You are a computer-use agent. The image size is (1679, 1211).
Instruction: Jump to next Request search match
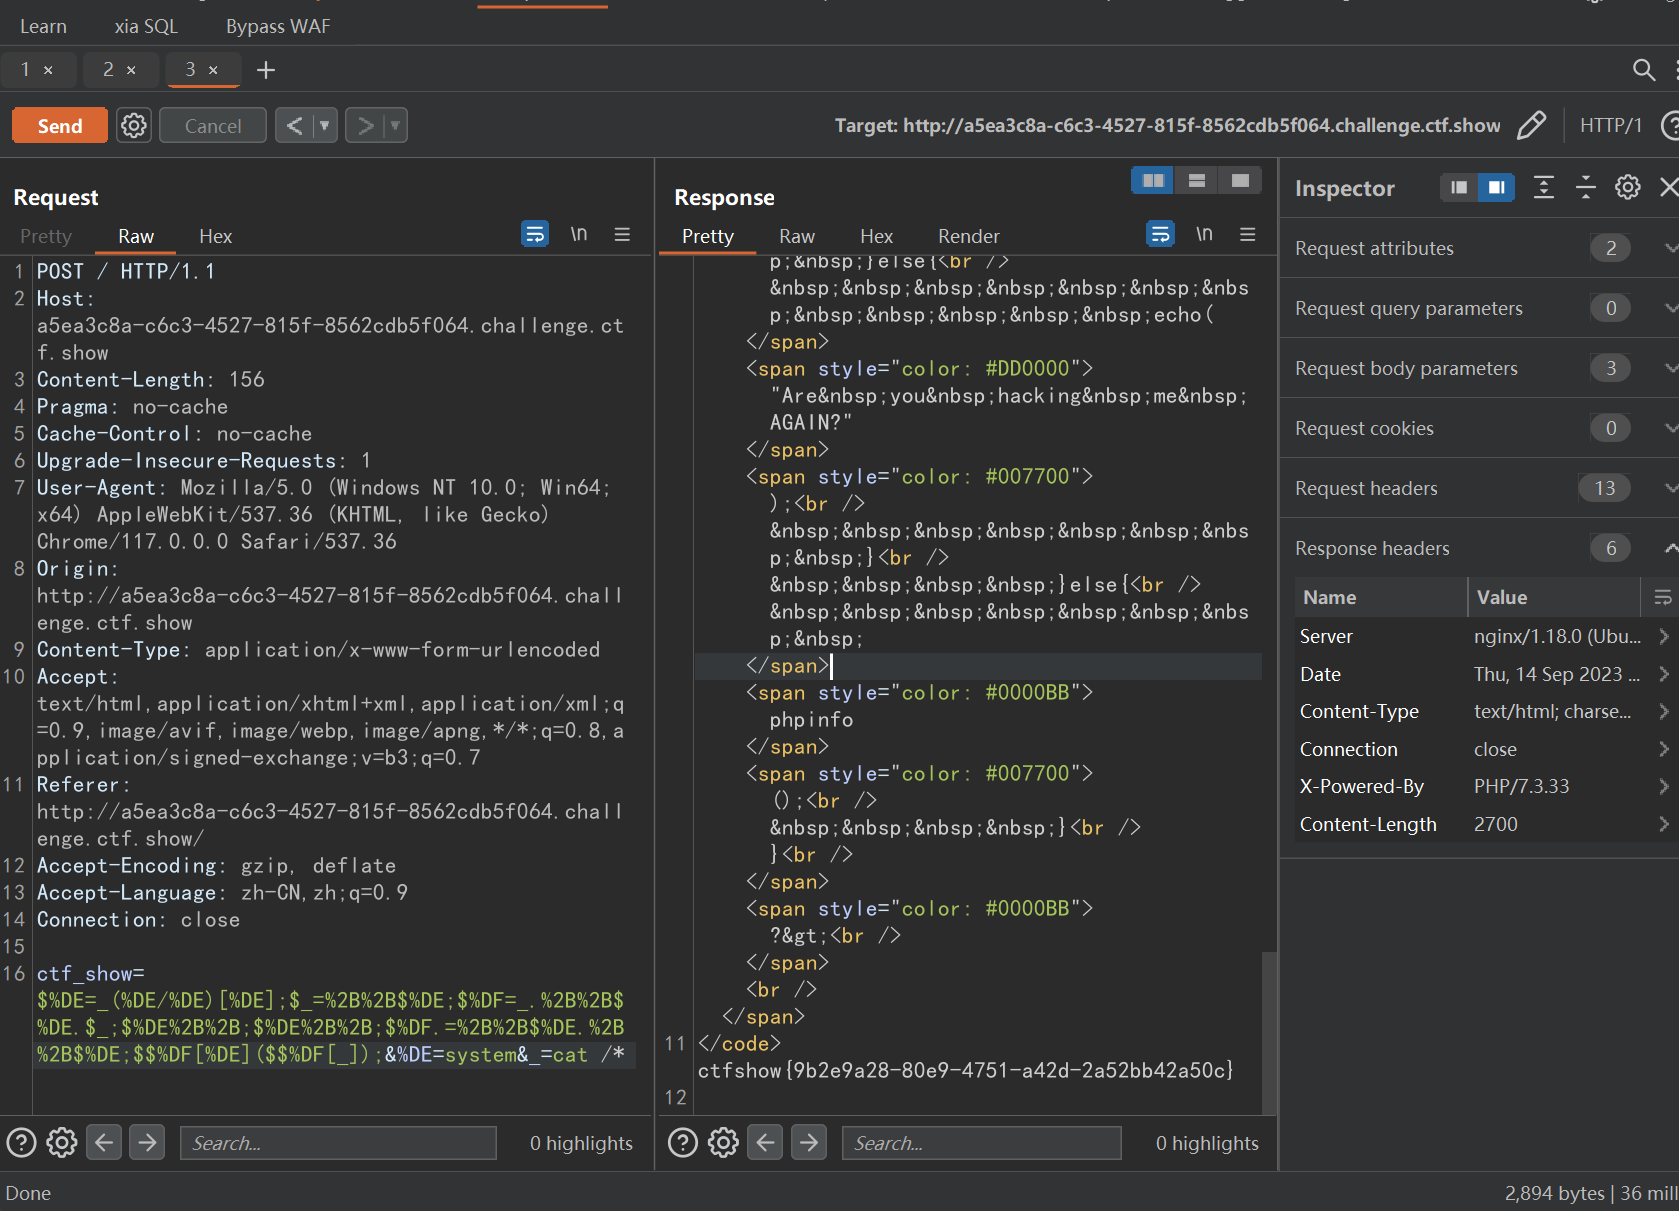[x=147, y=1142]
